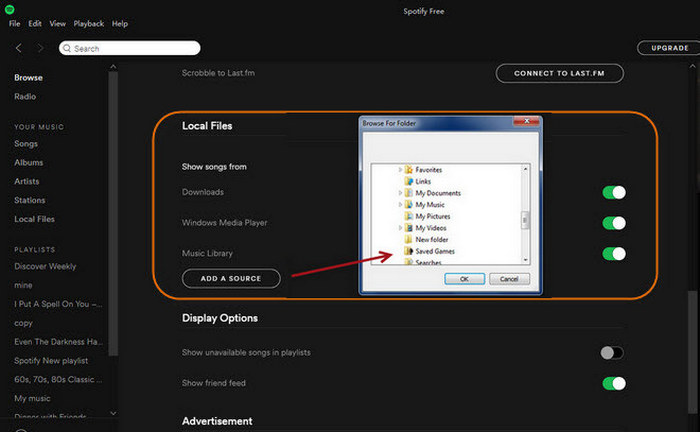
Task: Confirm folder selection with OK
Action: click(x=464, y=279)
